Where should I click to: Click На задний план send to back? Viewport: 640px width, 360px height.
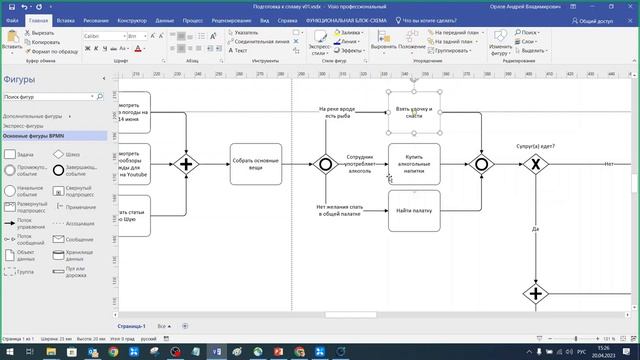point(452,41)
